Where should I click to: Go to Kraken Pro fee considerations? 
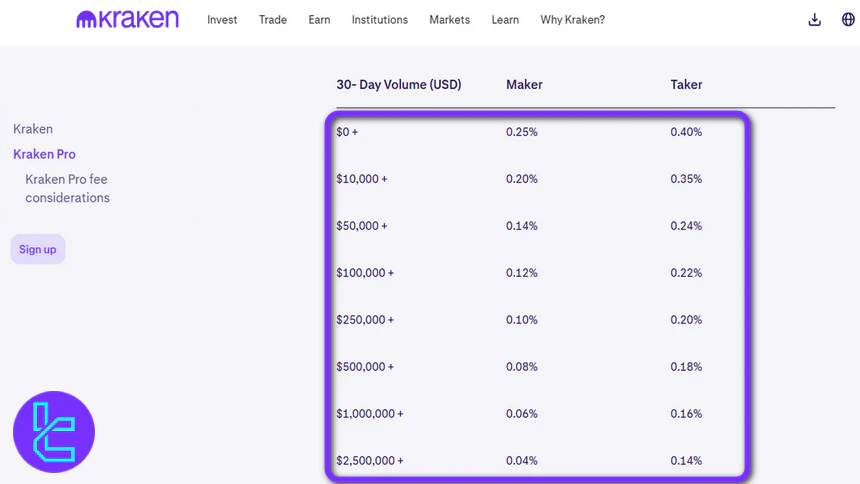click(67, 188)
